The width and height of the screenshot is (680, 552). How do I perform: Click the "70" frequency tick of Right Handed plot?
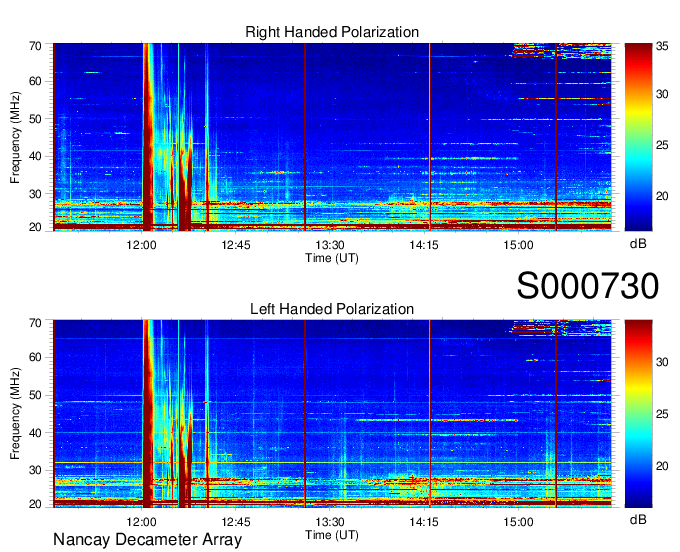click(35, 46)
